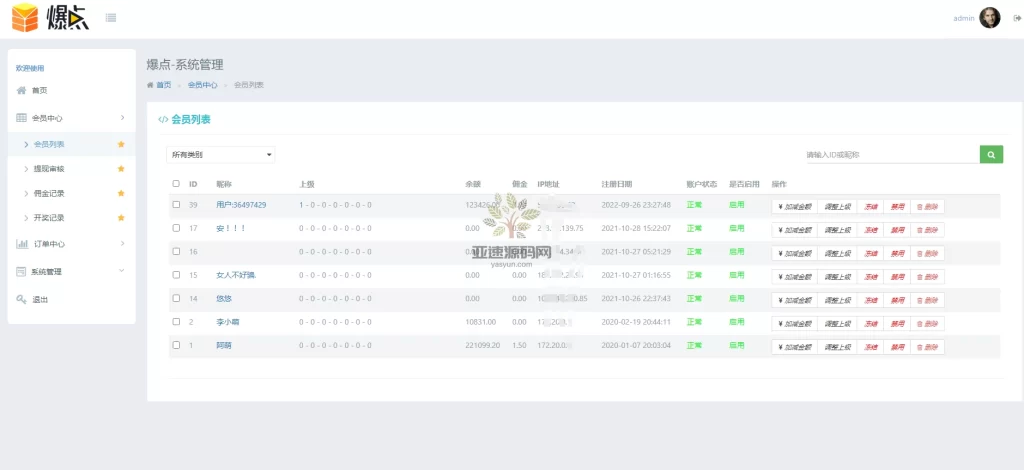Click 删除 for user 阿萌

tap(927, 347)
